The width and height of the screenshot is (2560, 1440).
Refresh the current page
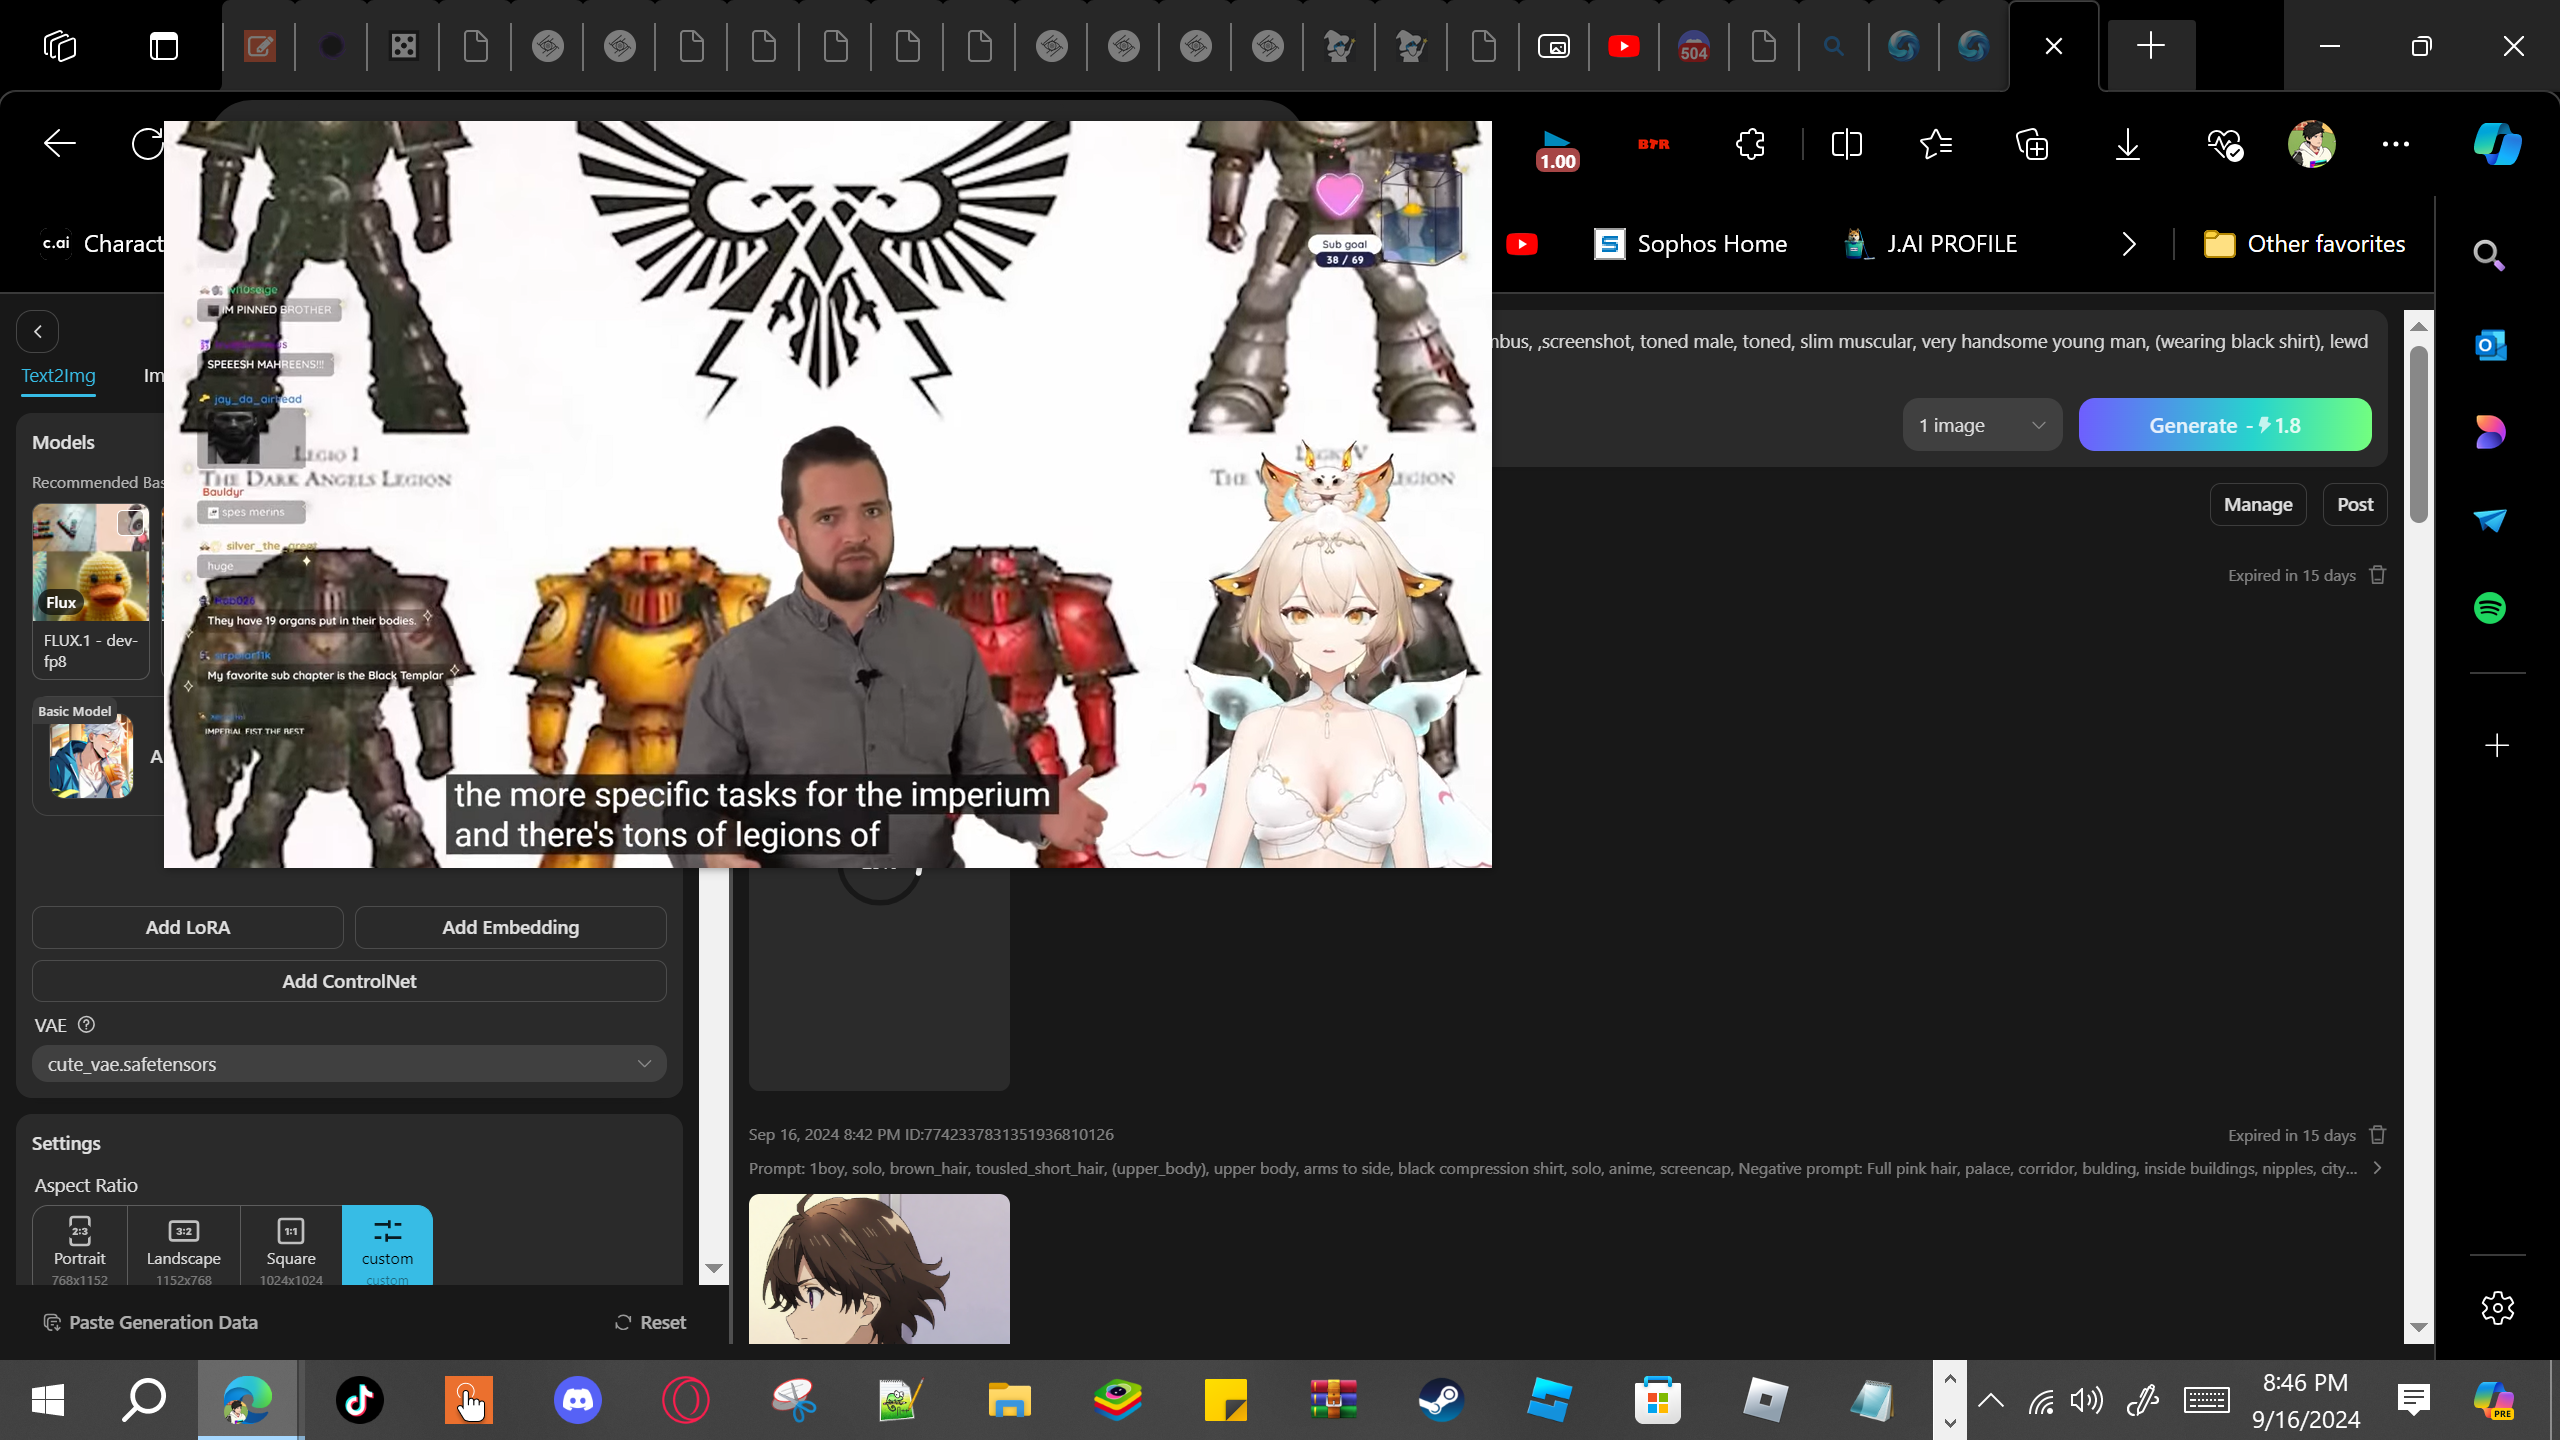147,144
